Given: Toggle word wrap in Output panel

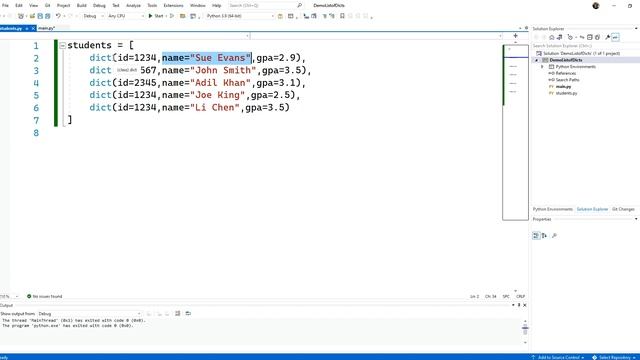Looking at the screenshot, I should coord(188,313).
